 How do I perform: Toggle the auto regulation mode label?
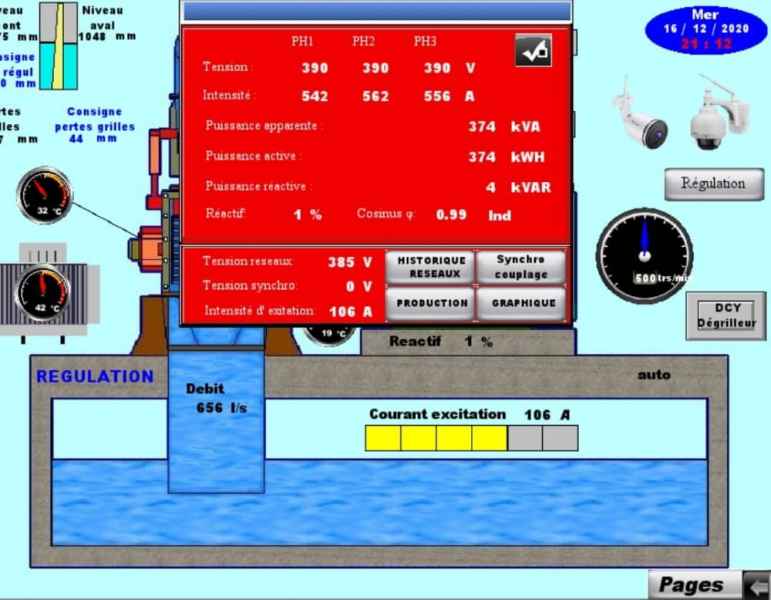[x=654, y=375]
